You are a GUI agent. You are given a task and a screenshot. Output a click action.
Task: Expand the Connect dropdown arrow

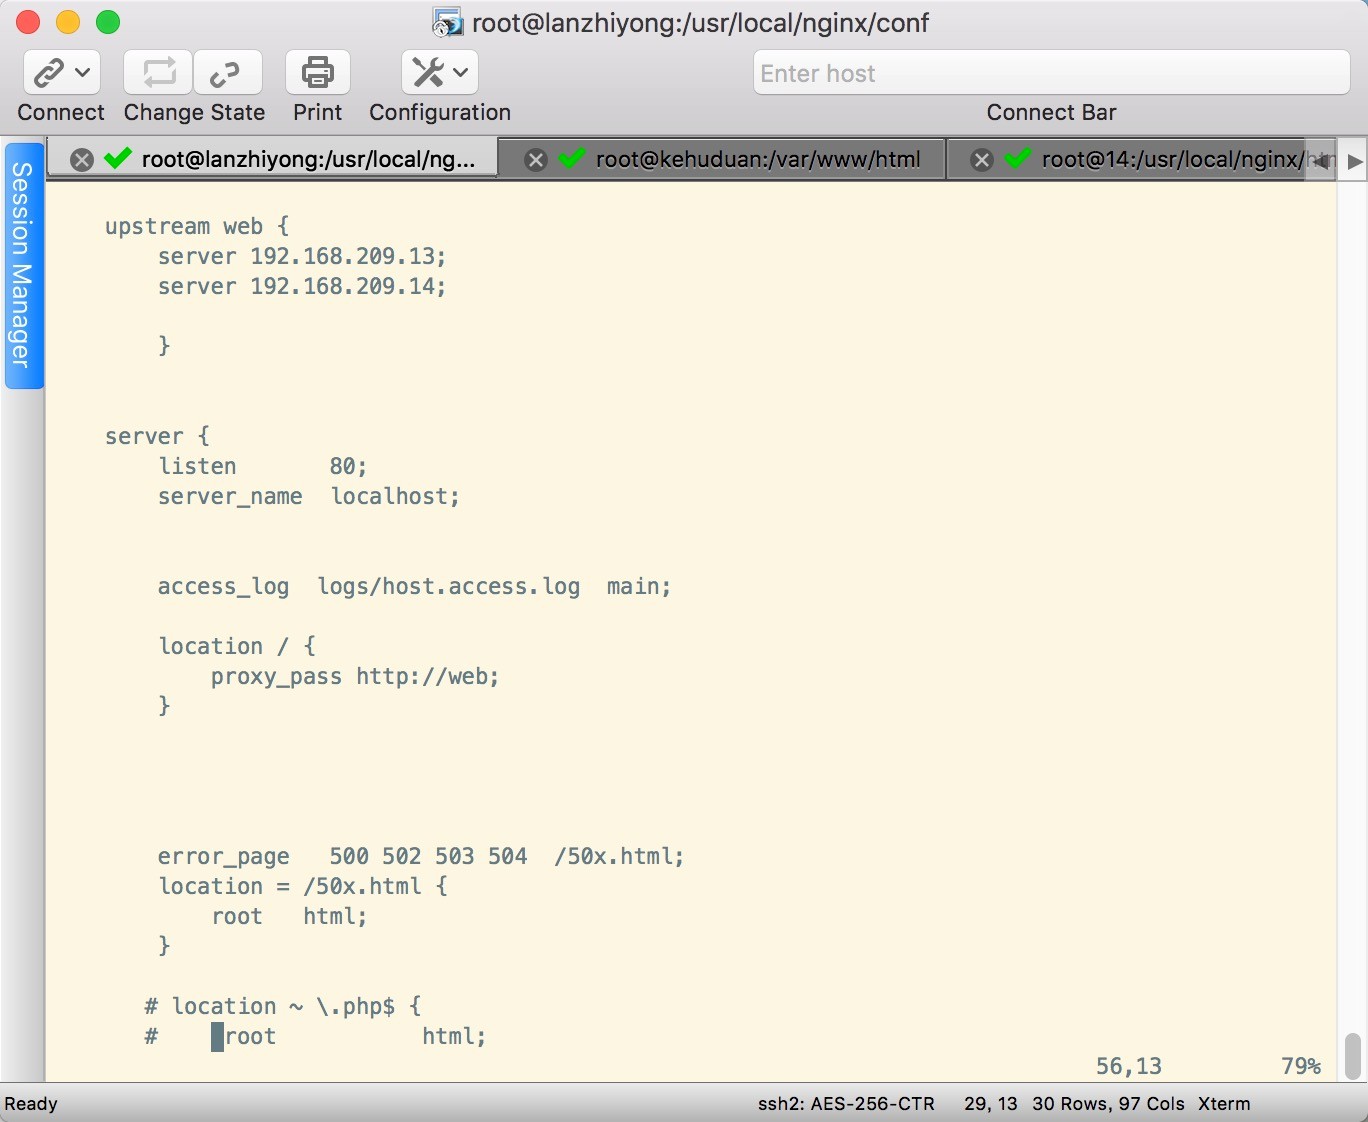83,72
